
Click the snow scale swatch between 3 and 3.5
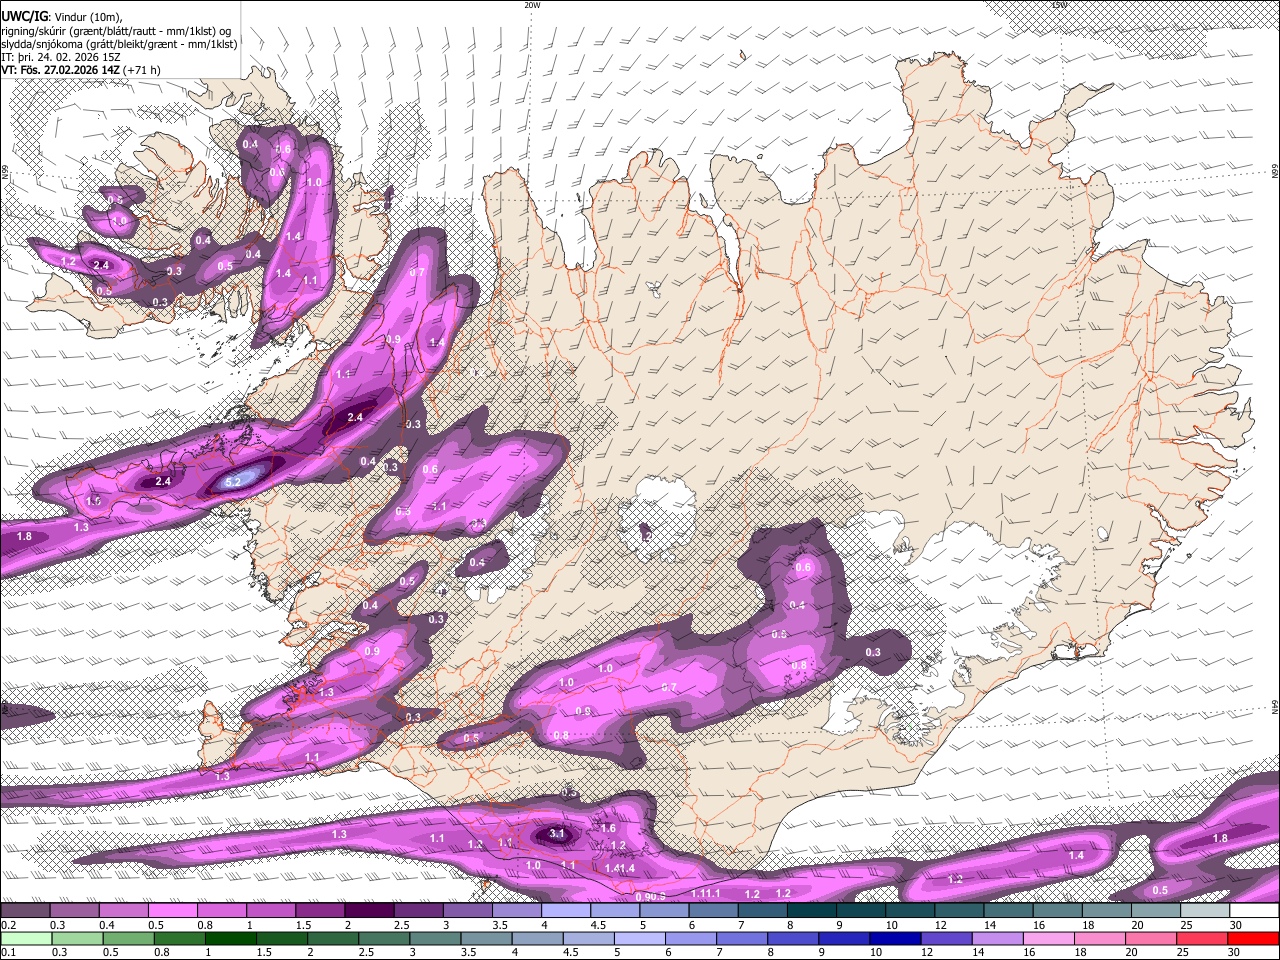point(467,910)
